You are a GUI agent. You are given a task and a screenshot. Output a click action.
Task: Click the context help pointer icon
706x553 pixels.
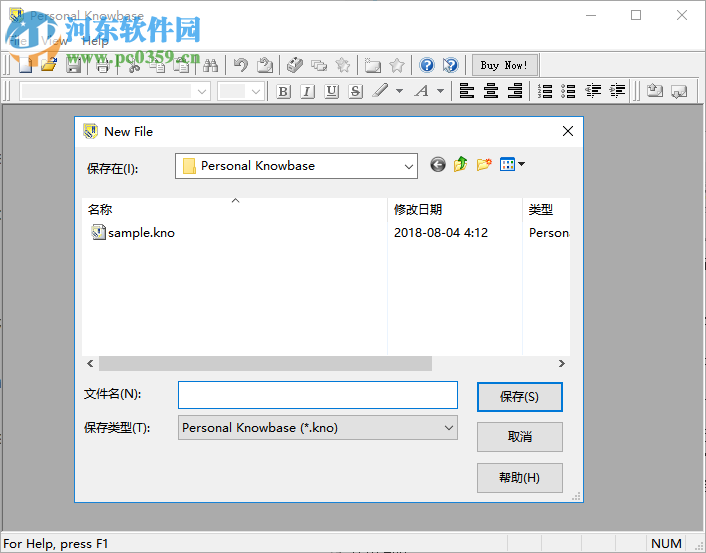[450, 65]
